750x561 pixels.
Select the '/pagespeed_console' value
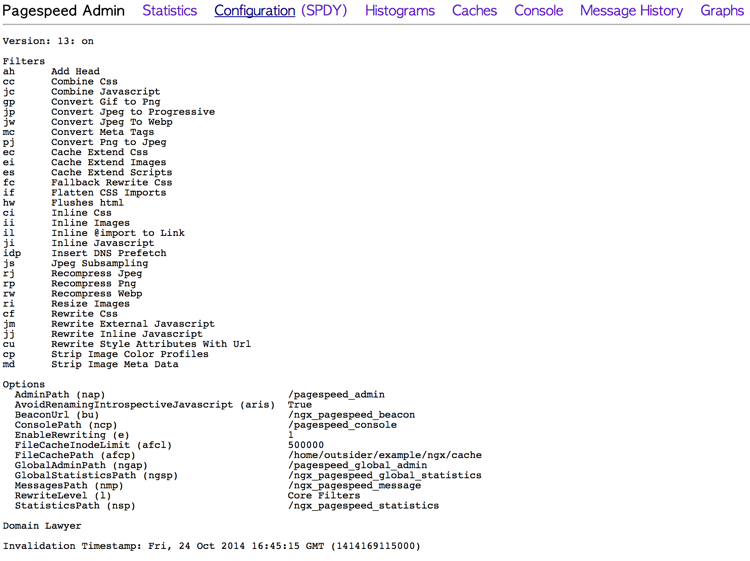342,425
